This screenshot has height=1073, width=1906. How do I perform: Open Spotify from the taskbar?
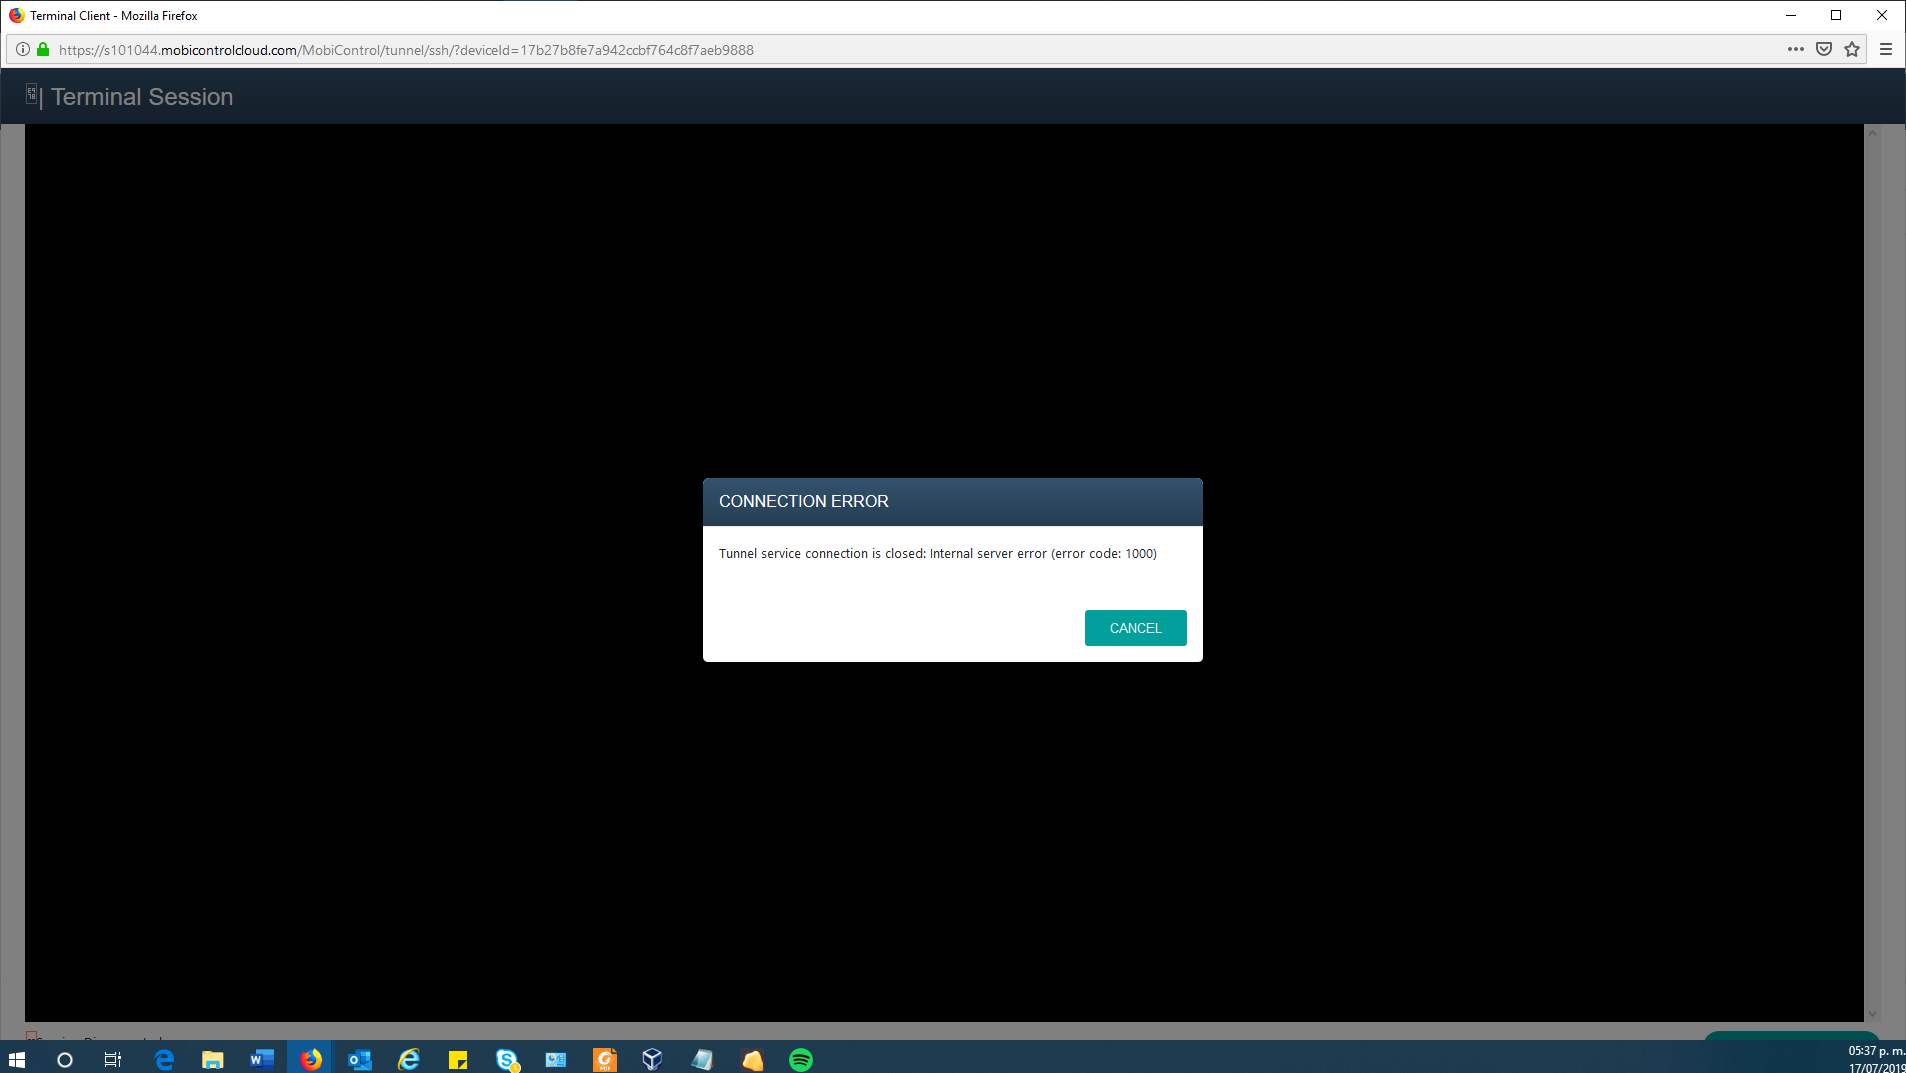(x=801, y=1059)
